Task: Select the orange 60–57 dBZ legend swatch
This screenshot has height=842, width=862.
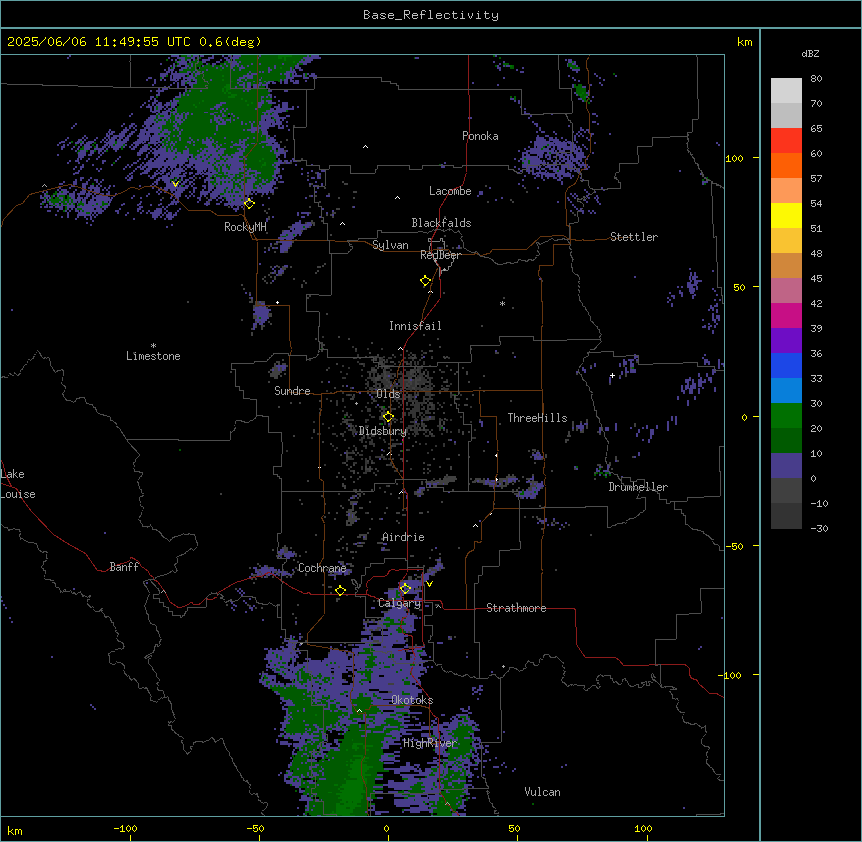Action: [x=786, y=165]
